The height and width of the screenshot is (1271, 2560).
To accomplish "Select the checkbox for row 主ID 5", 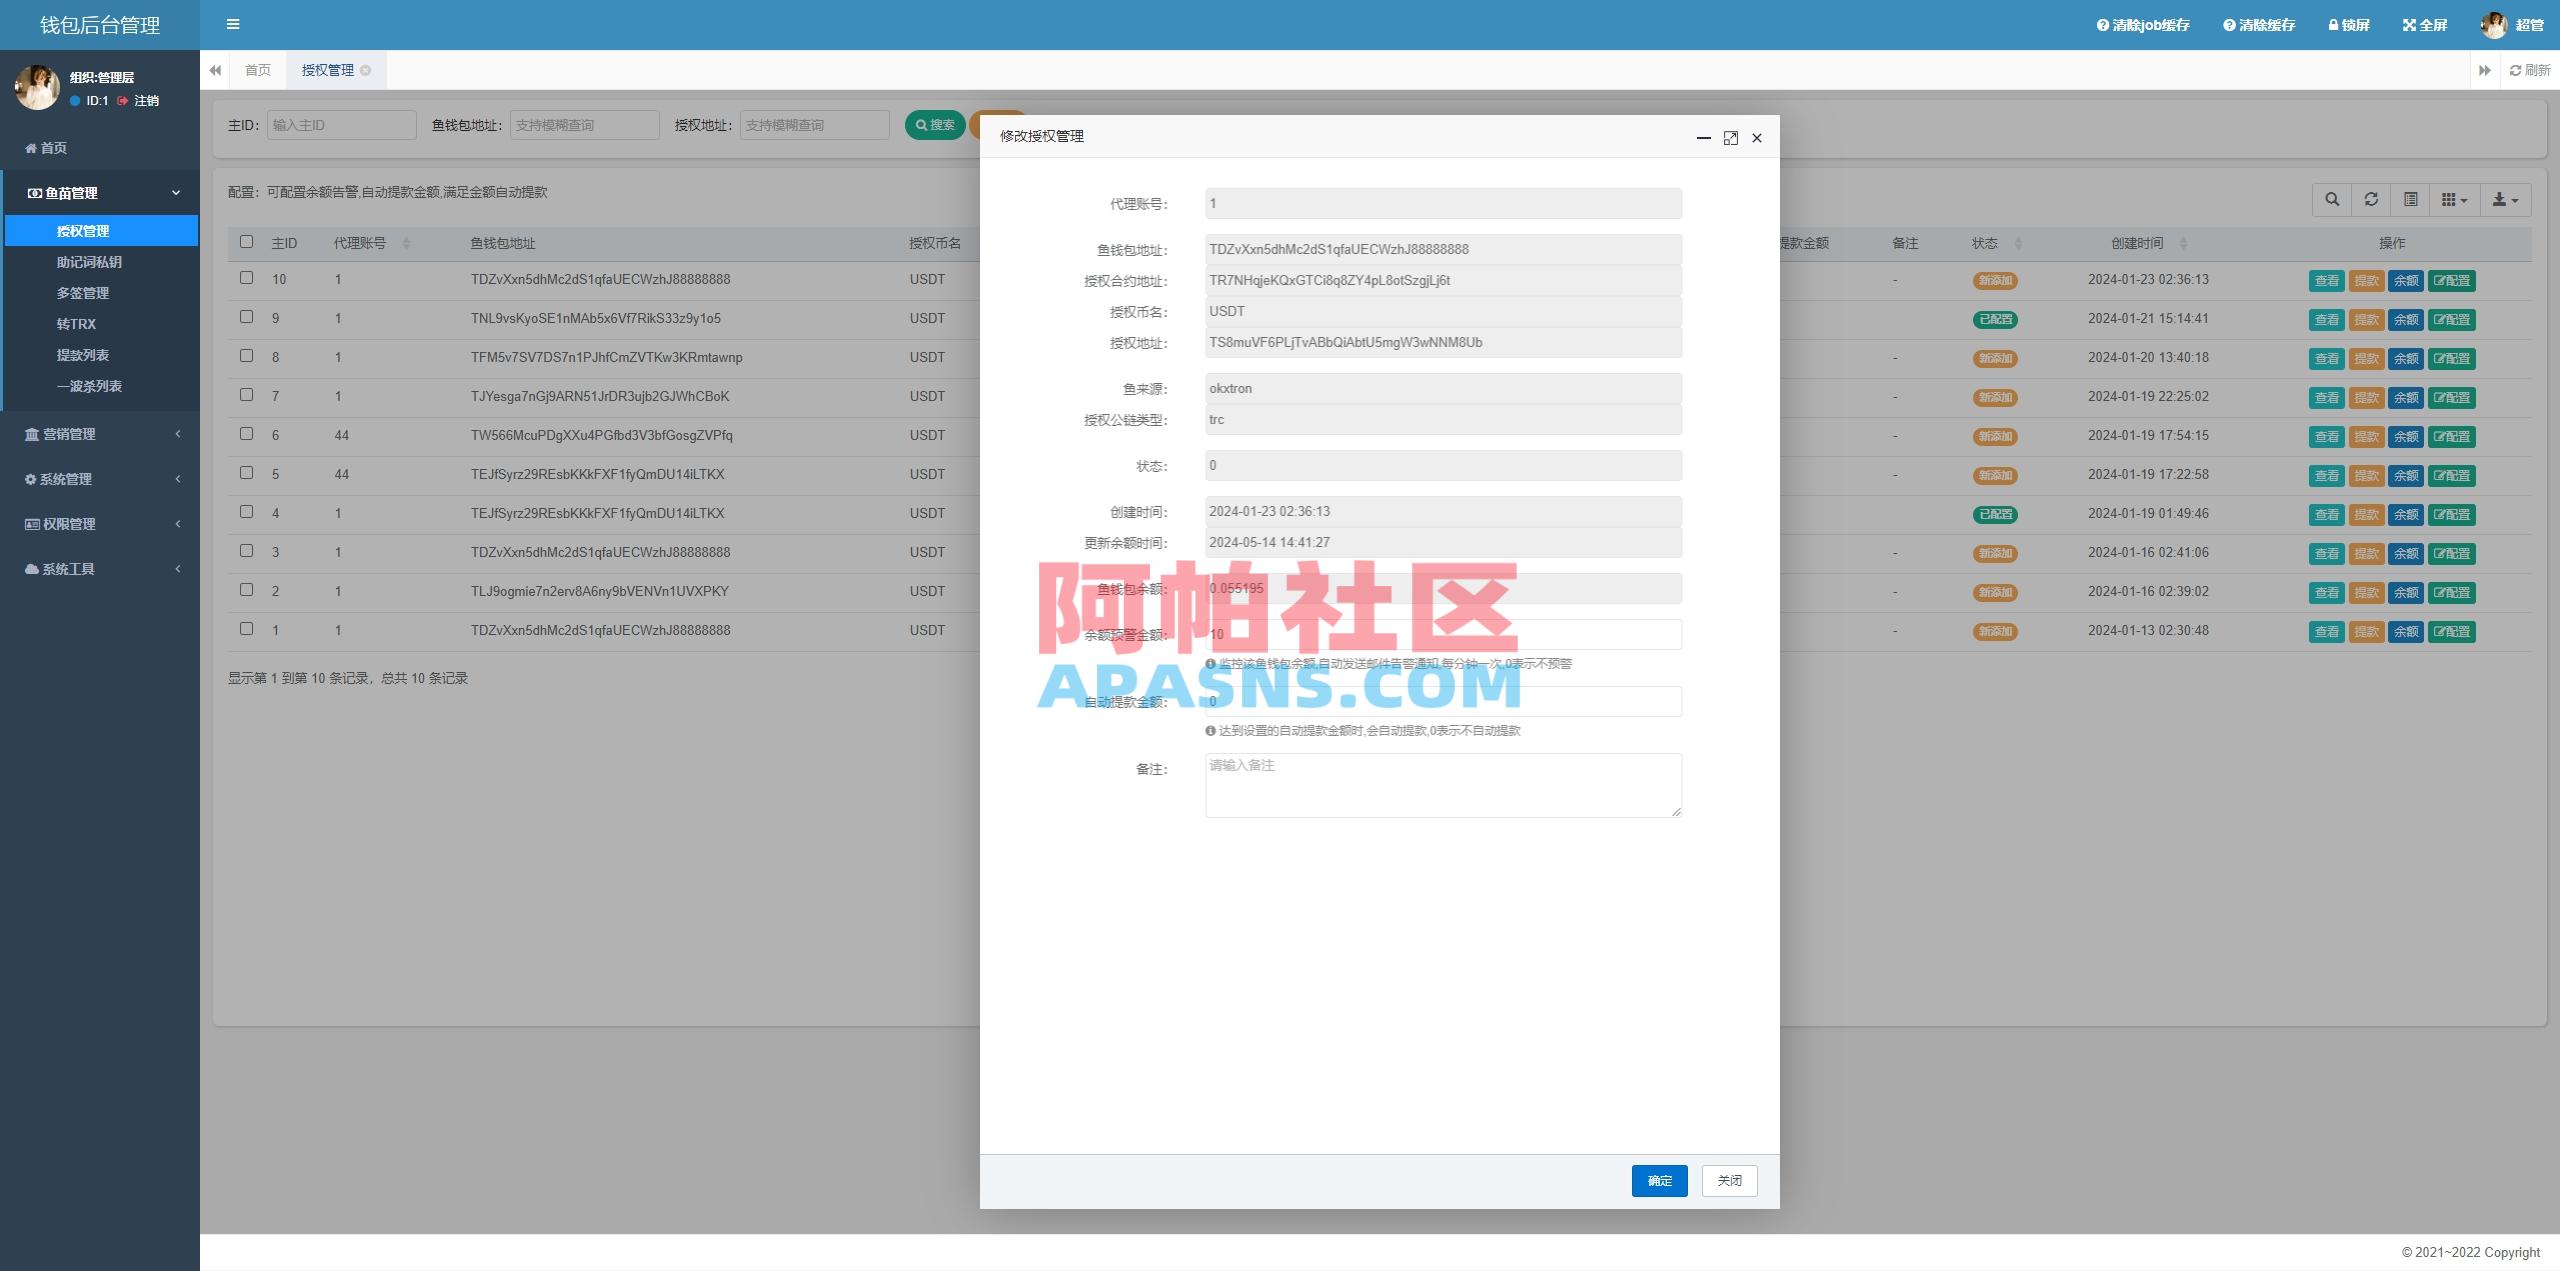I will tap(247, 473).
